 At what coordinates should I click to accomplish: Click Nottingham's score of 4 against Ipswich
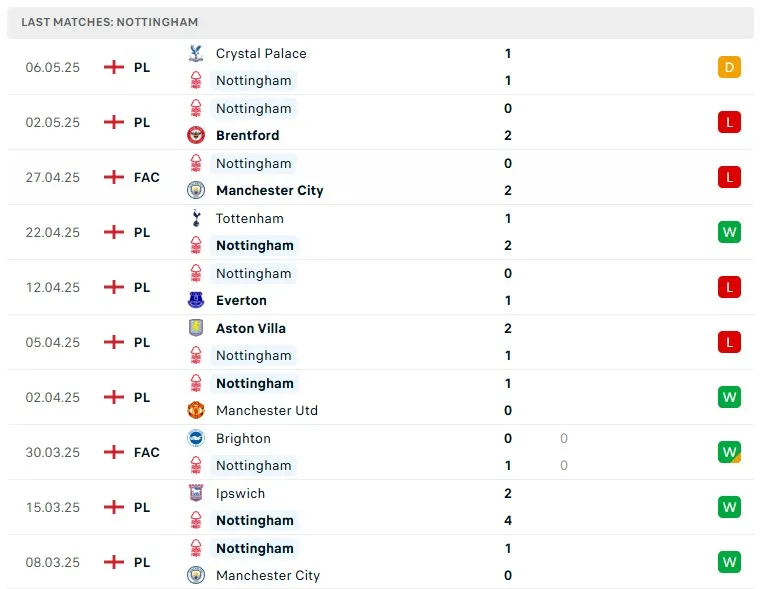[x=508, y=520]
